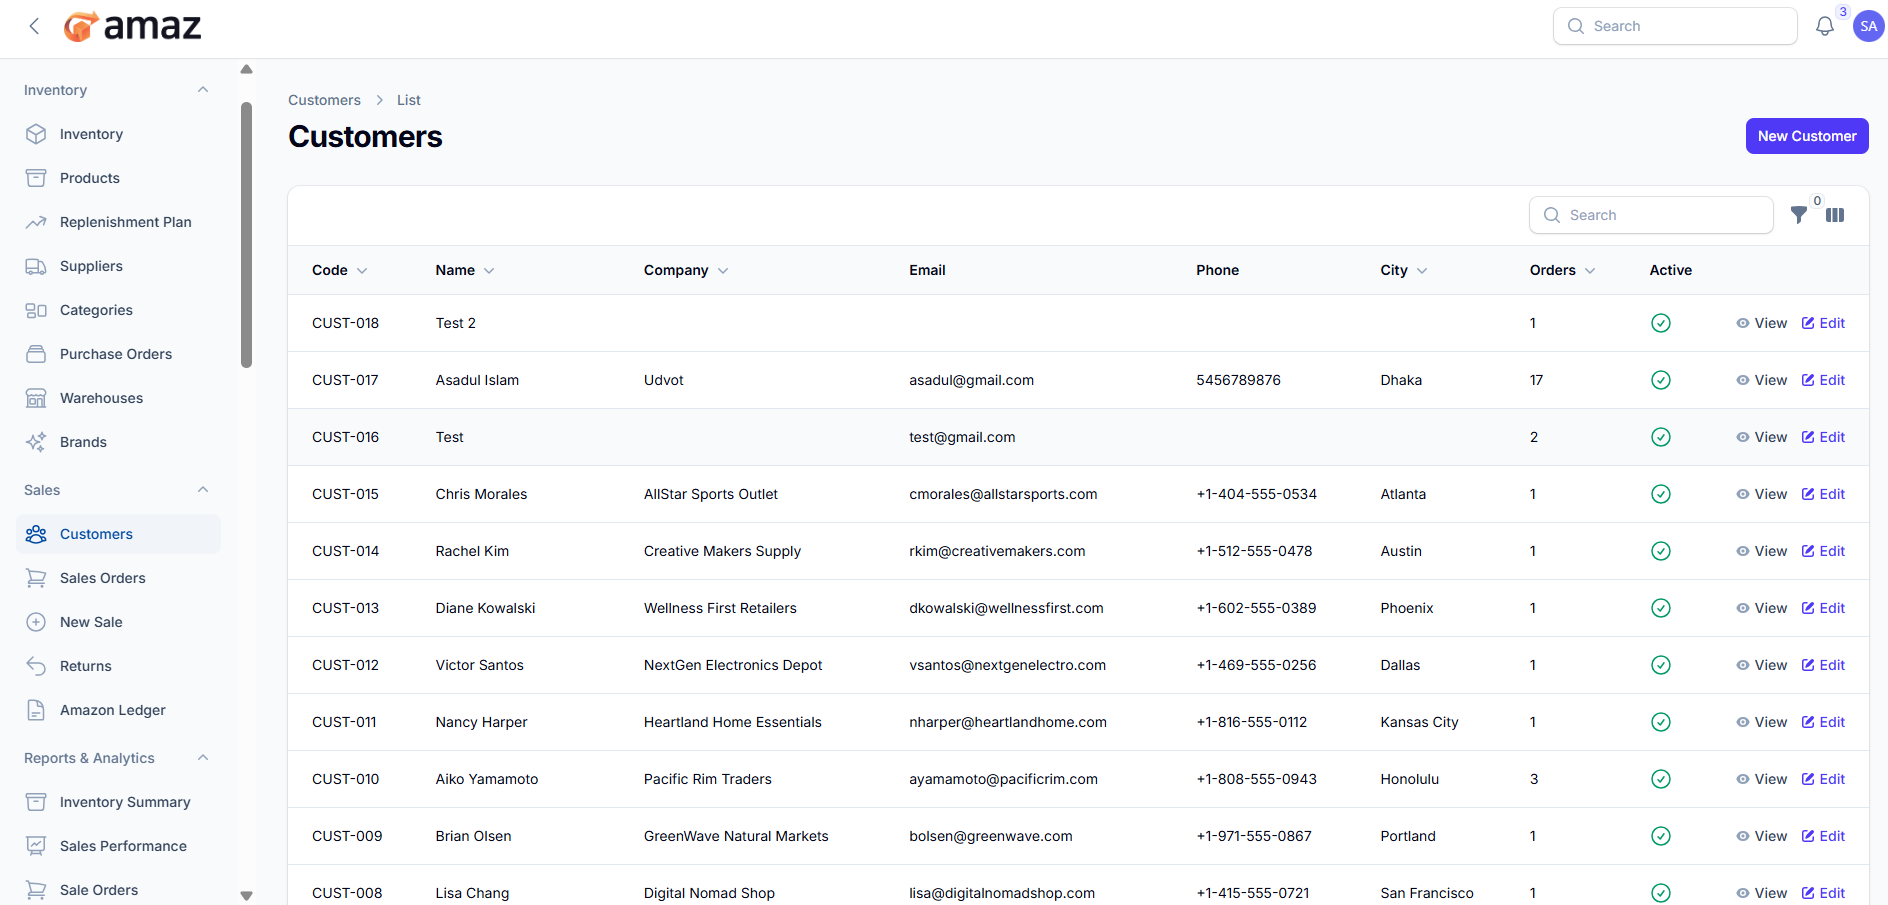Image resolution: width=1888 pixels, height=905 pixels.
Task: Collapse the Inventory sidebar section
Action: [203, 90]
